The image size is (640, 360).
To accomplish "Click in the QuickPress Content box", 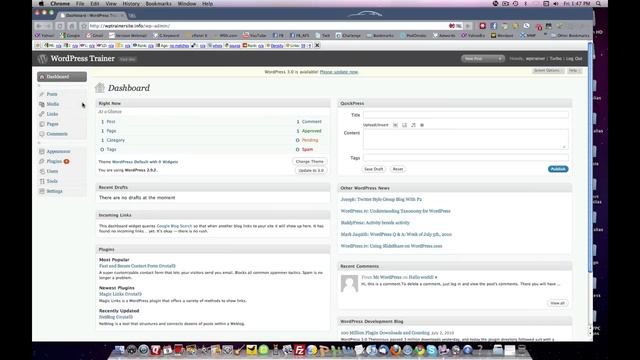I will pyautogui.click(x=466, y=139).
